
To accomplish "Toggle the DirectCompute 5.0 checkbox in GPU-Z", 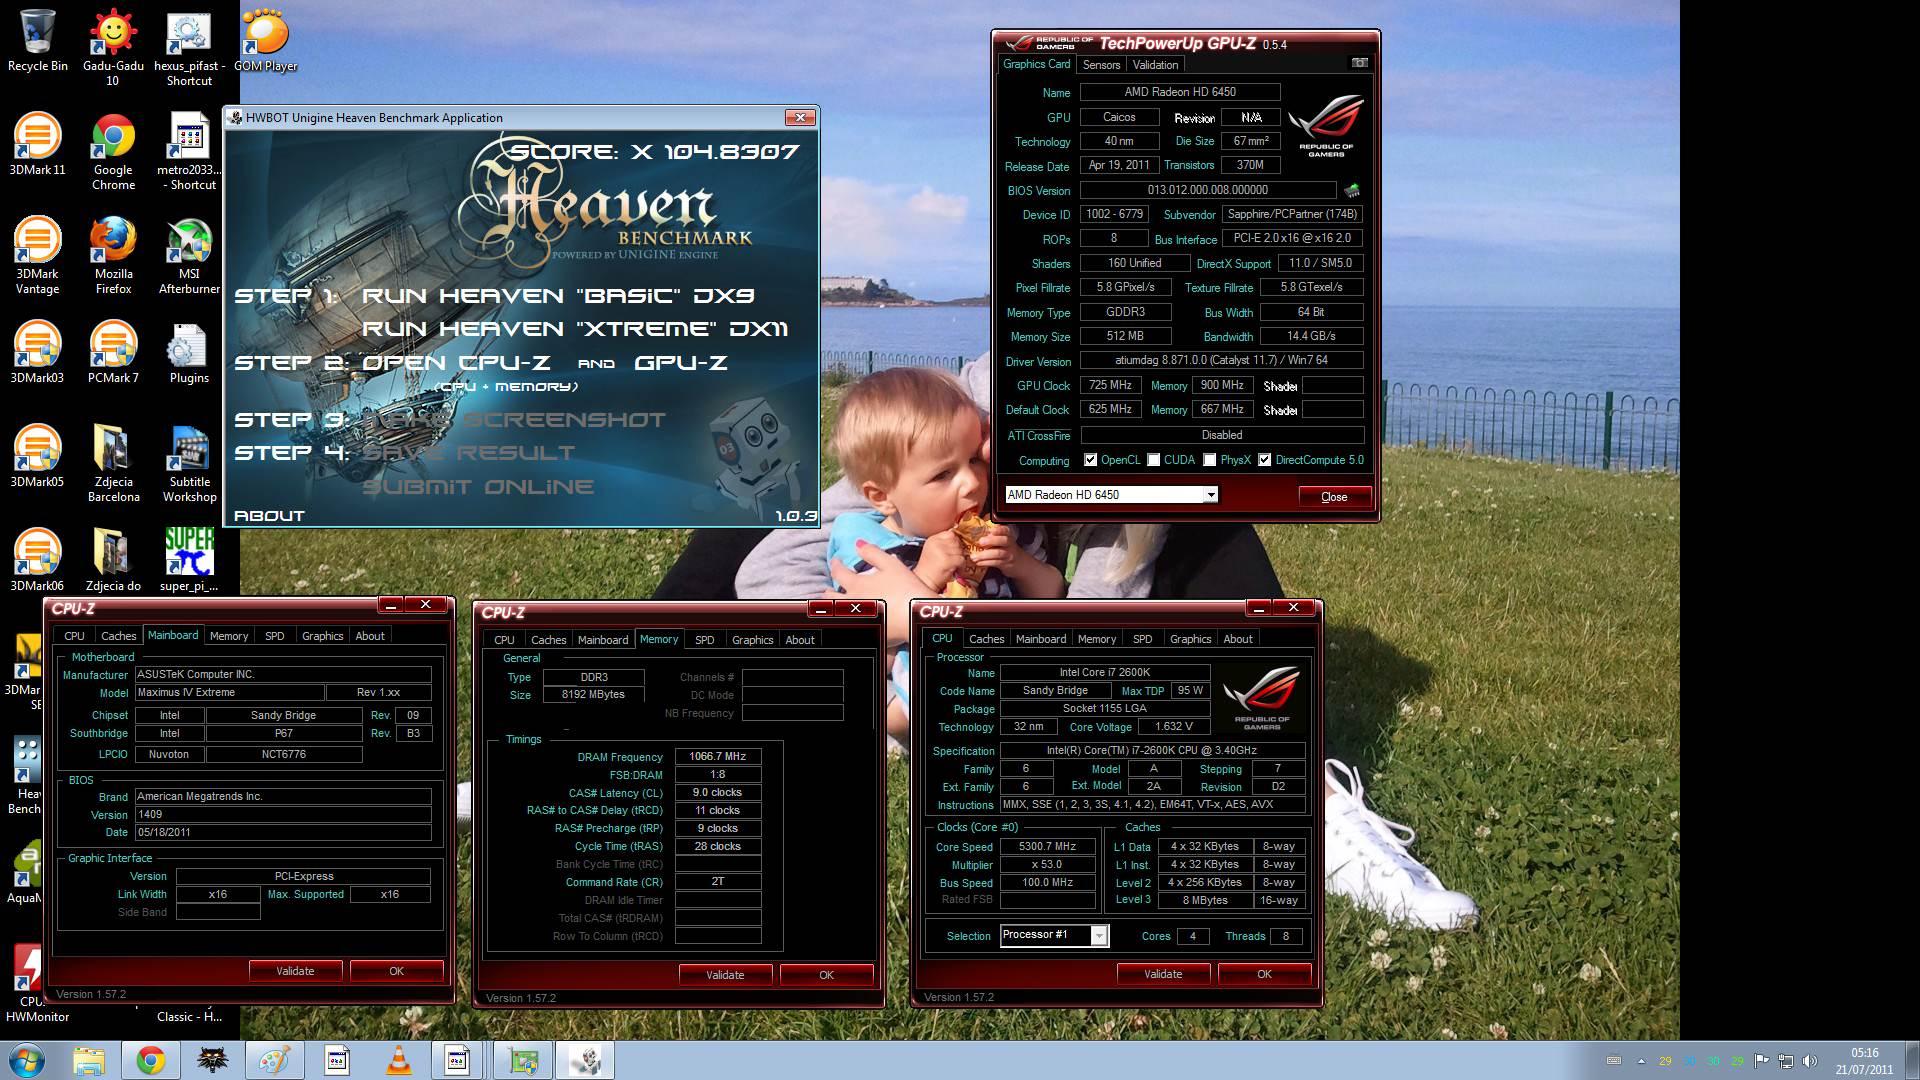I will (1265, 460).
